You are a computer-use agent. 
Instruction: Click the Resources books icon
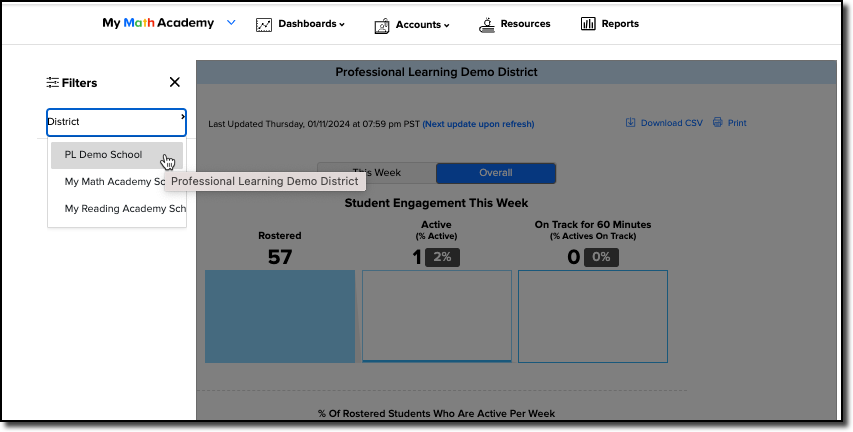[x=487, y=24]
